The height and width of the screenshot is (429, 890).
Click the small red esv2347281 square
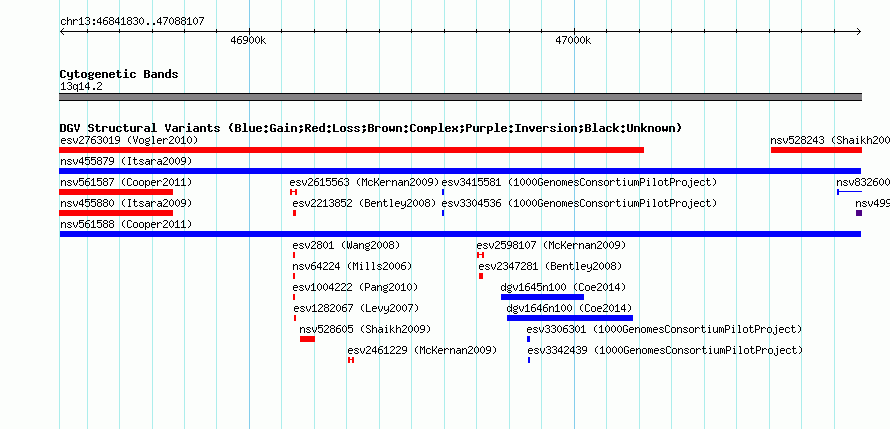pyautogui.click(x=481, y=276)
